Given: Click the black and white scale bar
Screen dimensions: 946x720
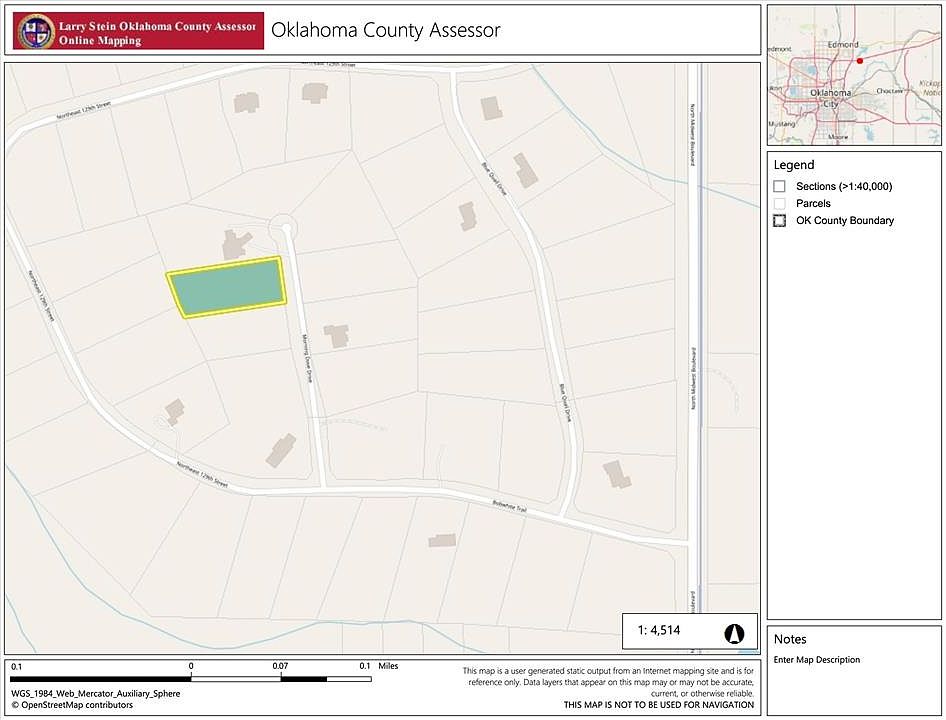Looking at the screenshot, I should (191, 679).
